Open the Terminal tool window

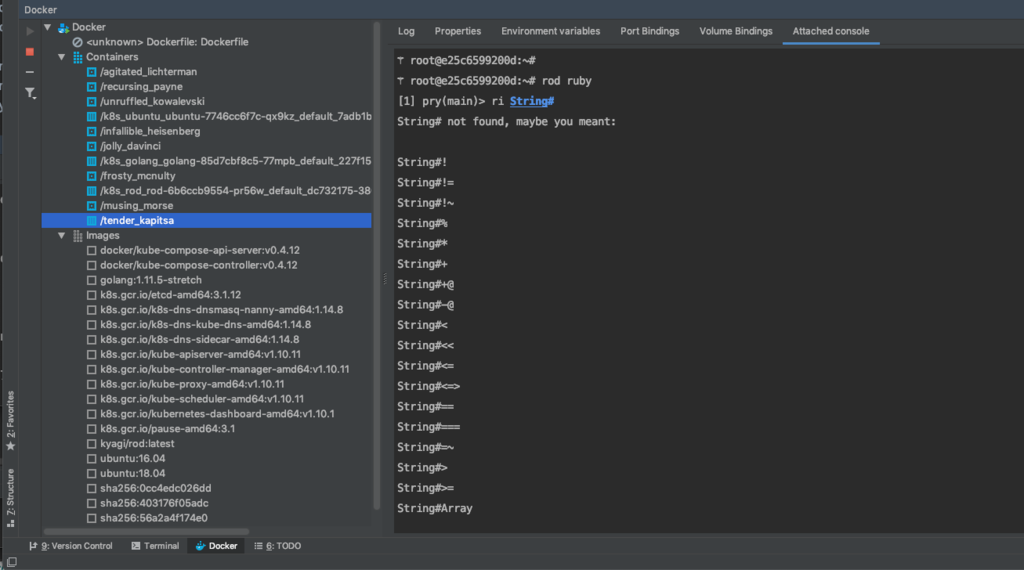[155, 546]
